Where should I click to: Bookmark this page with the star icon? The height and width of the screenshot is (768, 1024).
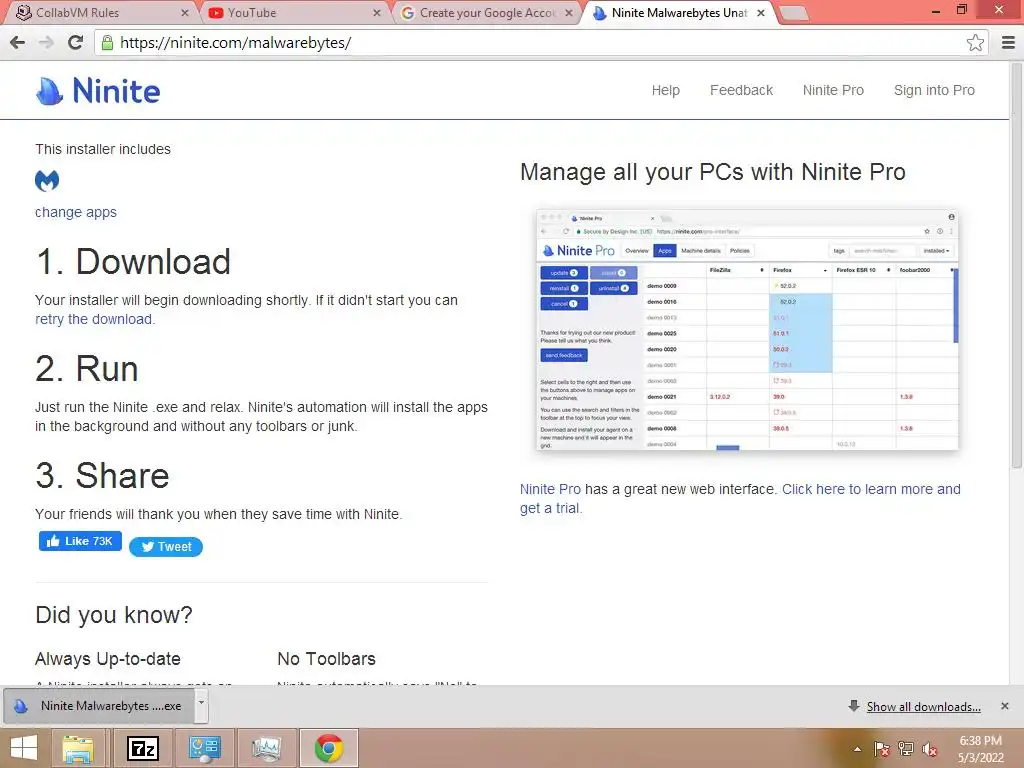click(975, 42)
